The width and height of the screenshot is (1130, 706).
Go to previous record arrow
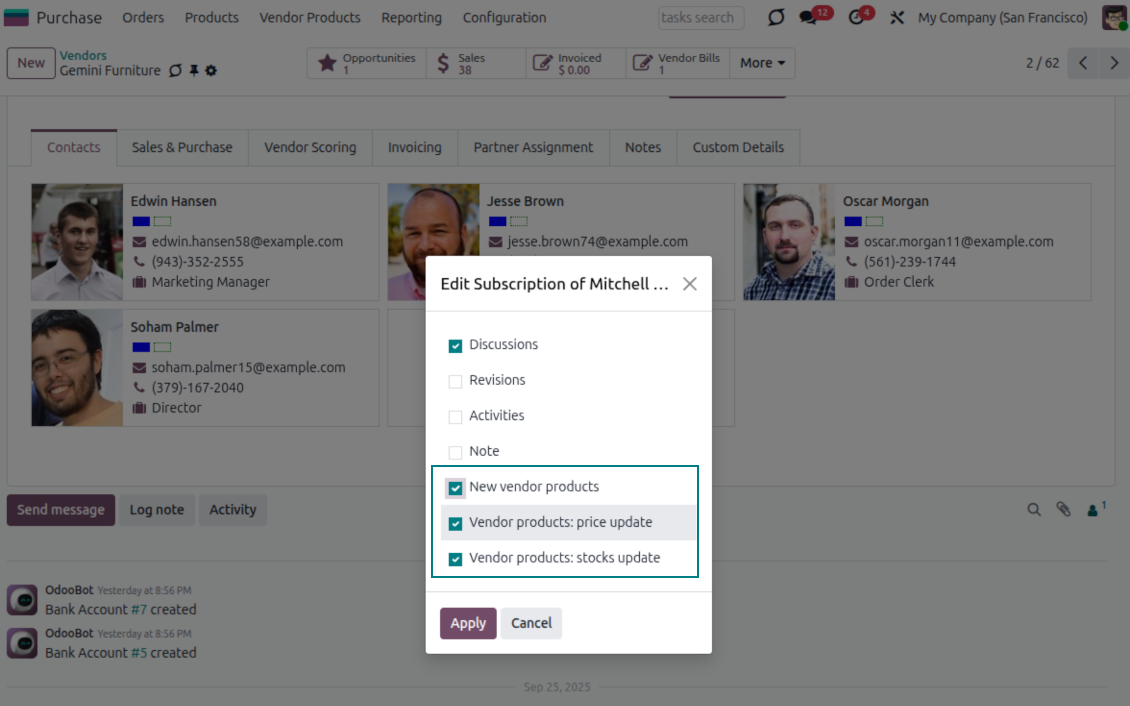pyautogui.click(x=1083, y=63)
